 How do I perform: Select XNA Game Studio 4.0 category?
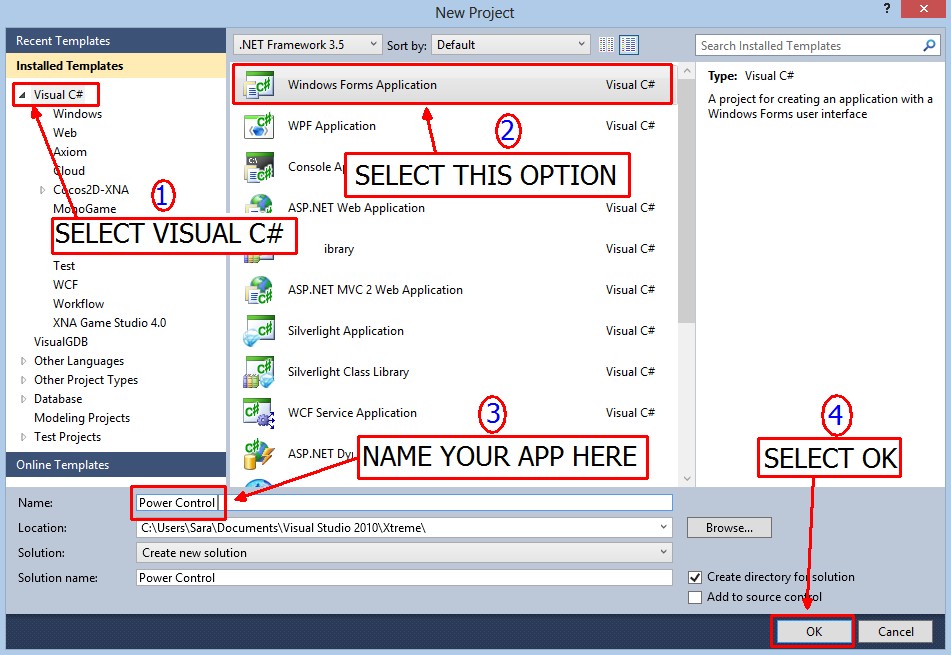click(109, 323)
